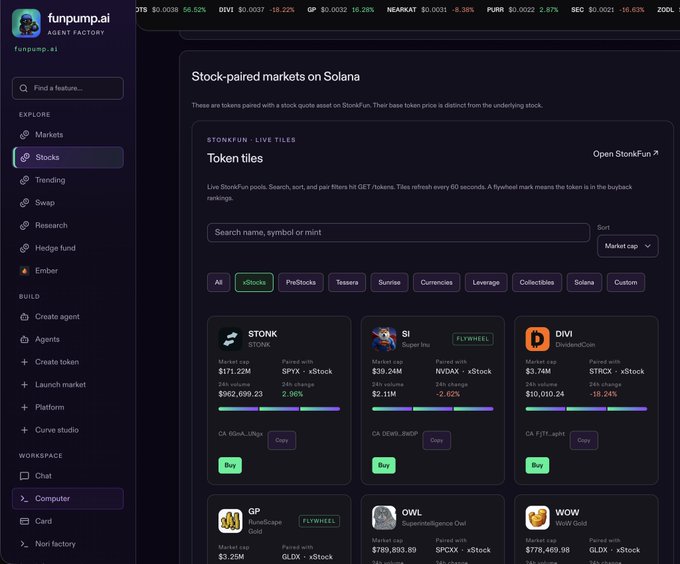Click the Markets link icon

click(x=24, y=135)
